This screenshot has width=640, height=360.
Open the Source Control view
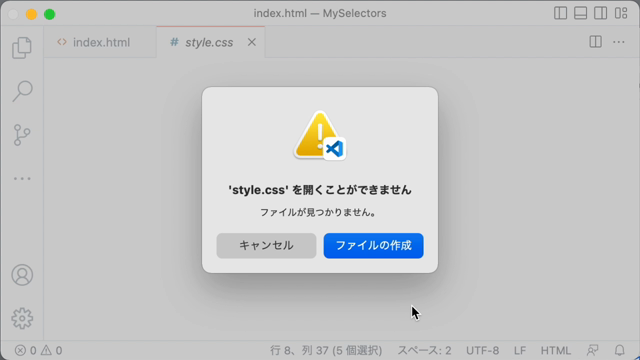(22, 135)
